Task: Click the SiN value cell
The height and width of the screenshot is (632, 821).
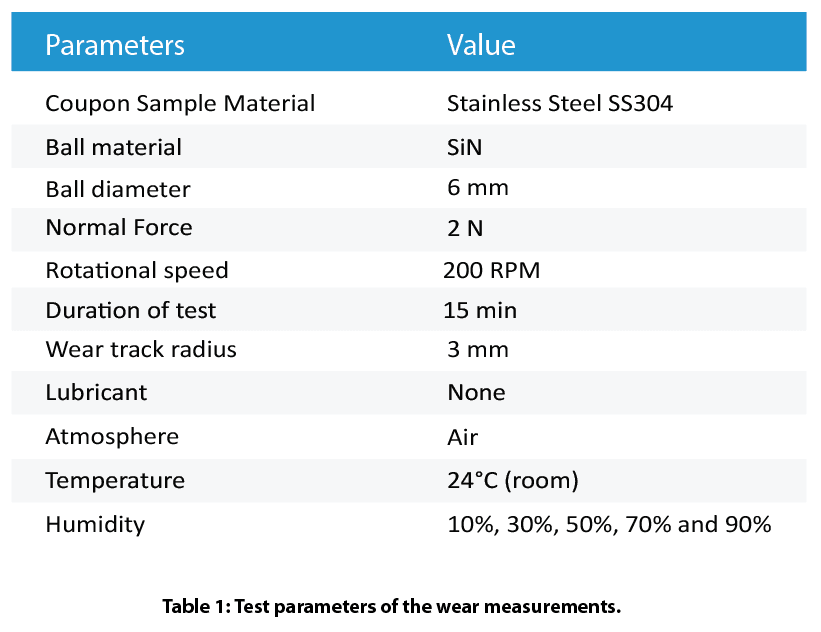Action: [x=464, y=147]
